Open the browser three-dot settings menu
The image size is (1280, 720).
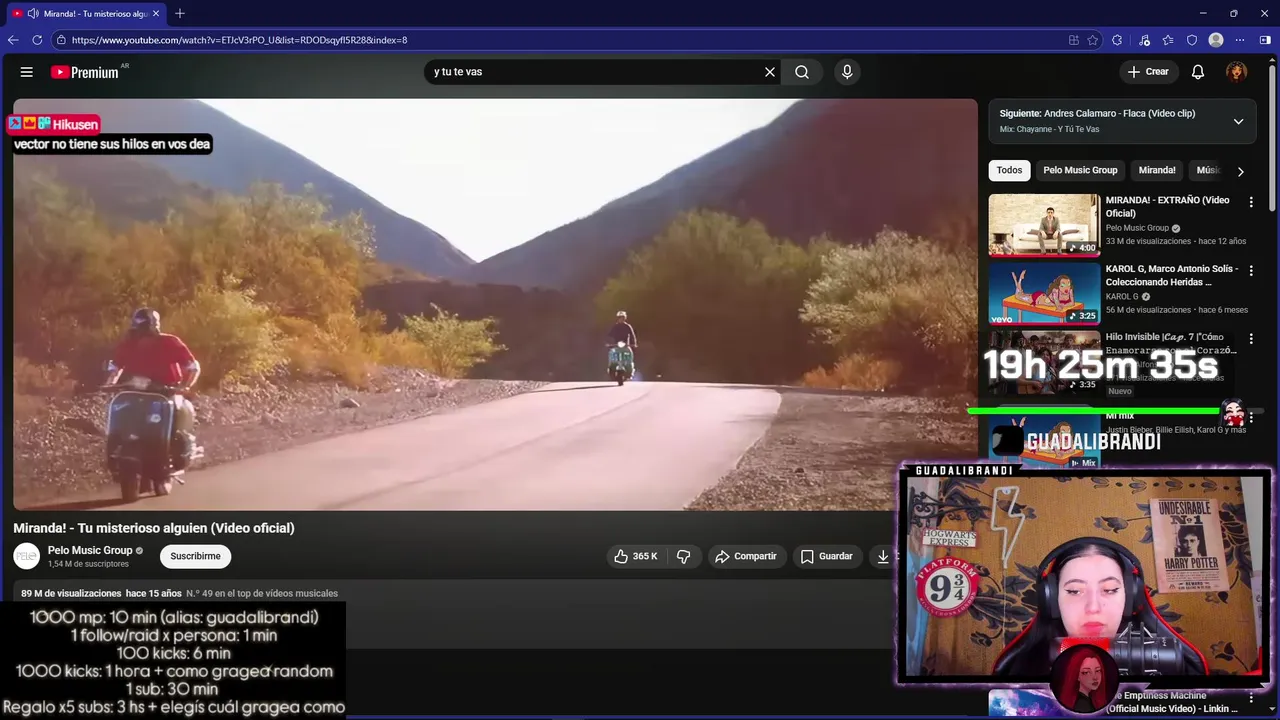pyautogui.click(x=1240, y=40)
